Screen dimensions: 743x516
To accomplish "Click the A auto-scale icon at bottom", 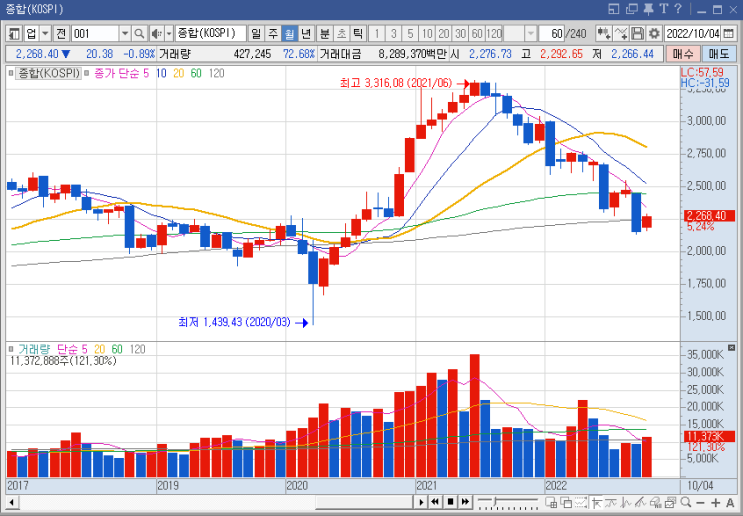I will [x=730, y=502].
